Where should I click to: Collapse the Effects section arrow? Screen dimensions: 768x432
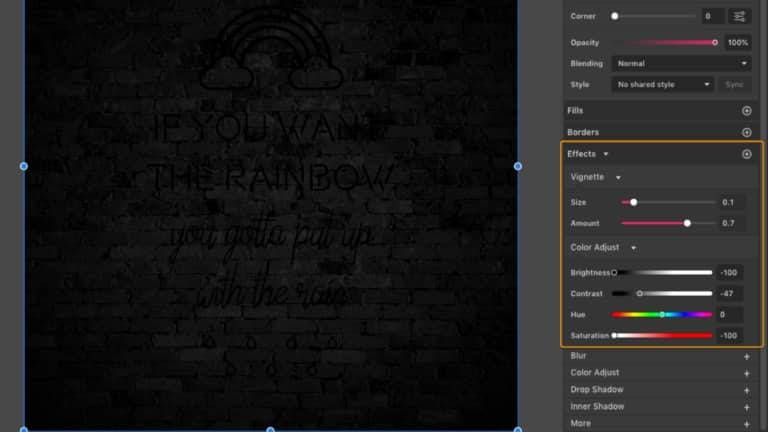point(606,154)
